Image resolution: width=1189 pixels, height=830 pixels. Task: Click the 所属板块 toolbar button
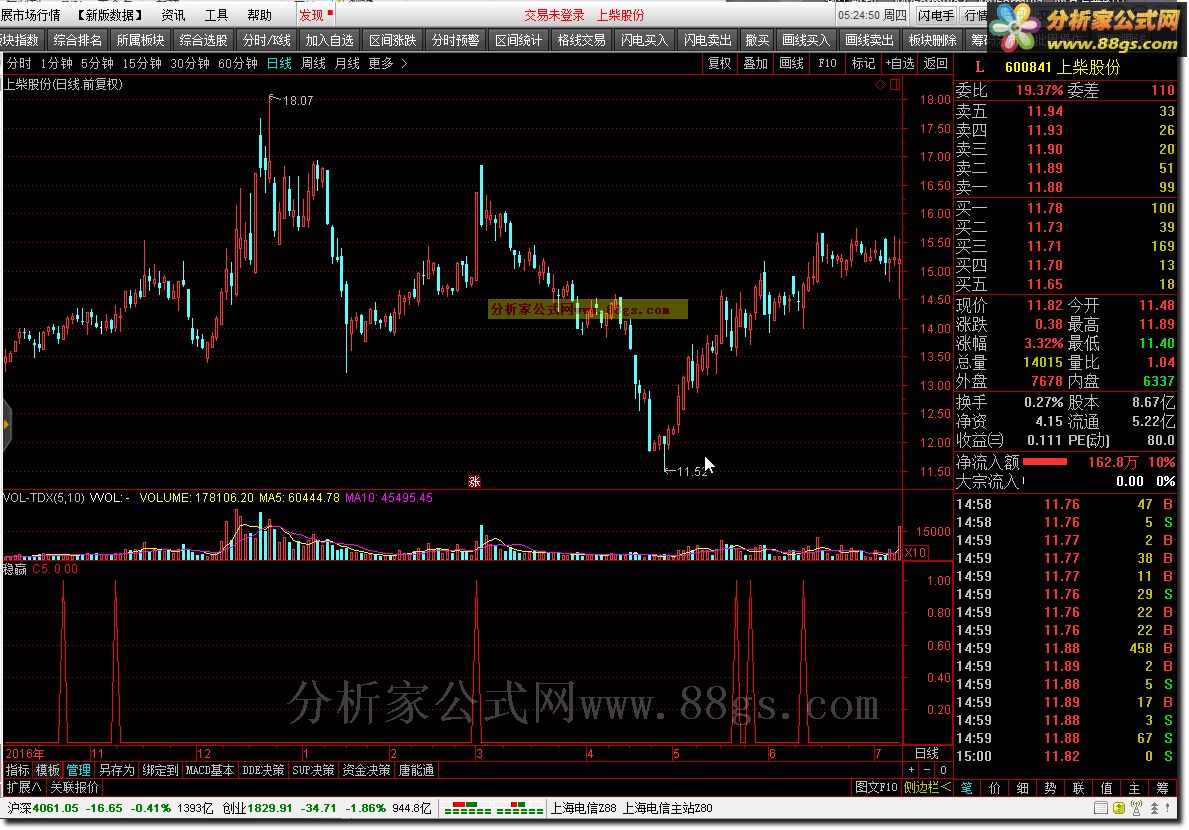coord(140,40)
